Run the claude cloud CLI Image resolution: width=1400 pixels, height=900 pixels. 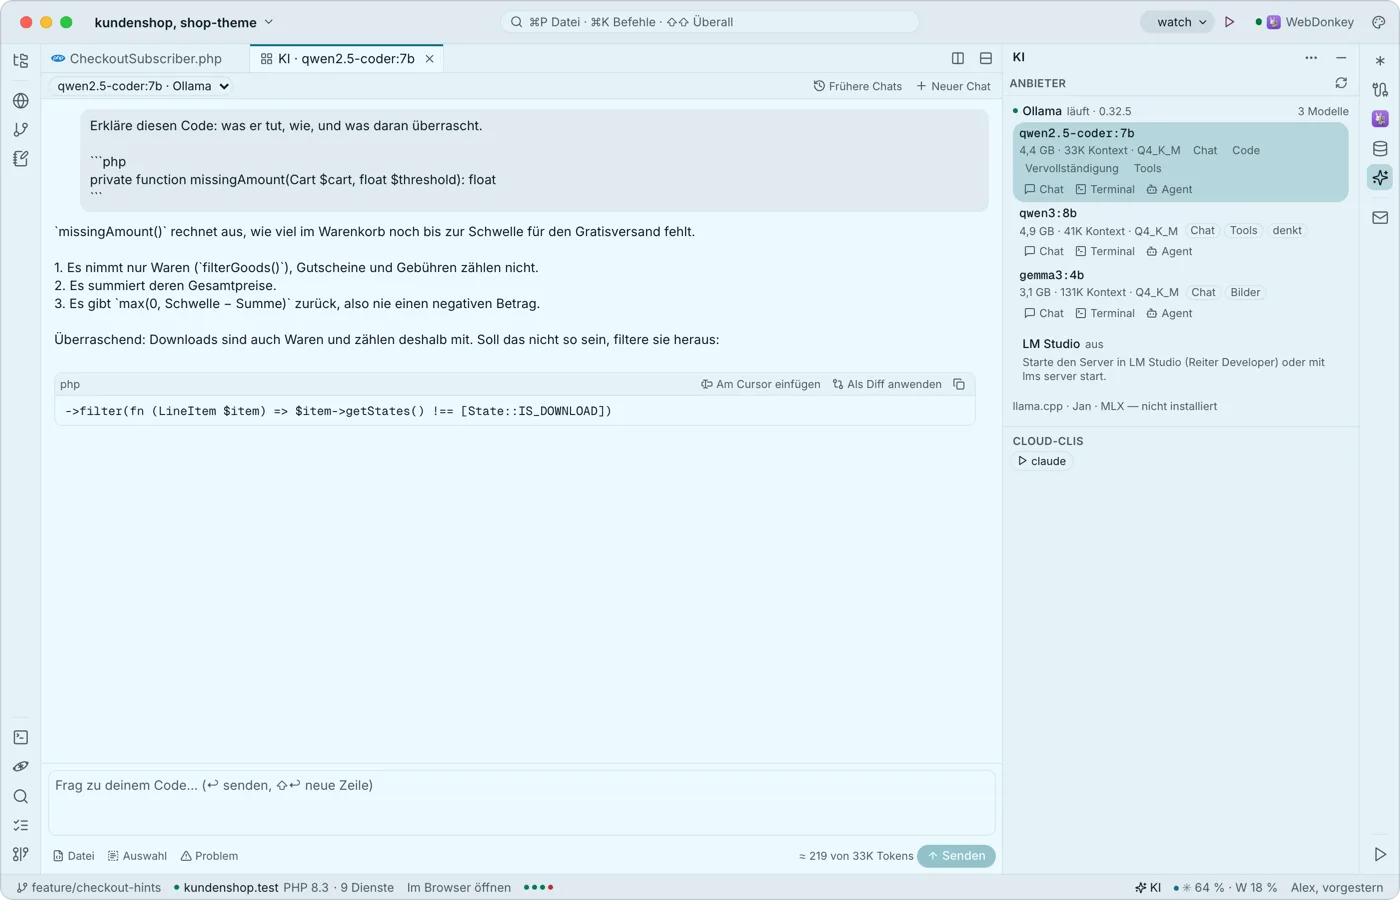click(x=1042, y=461)
